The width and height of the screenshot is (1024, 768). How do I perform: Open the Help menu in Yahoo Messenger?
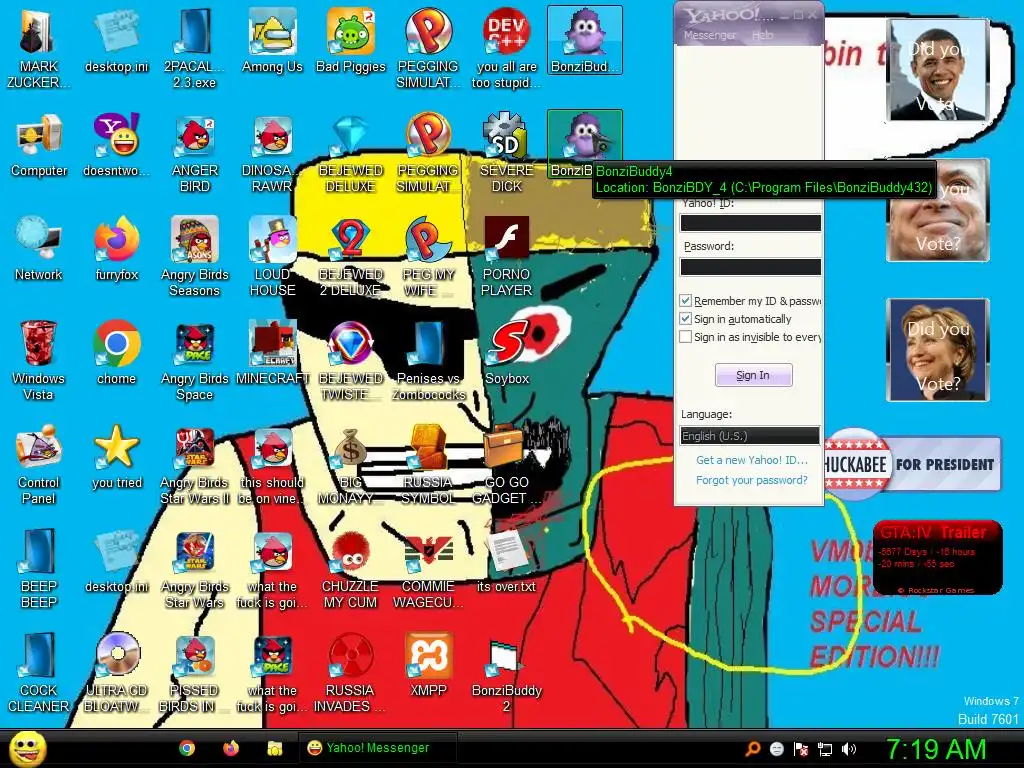click(762, 35)
